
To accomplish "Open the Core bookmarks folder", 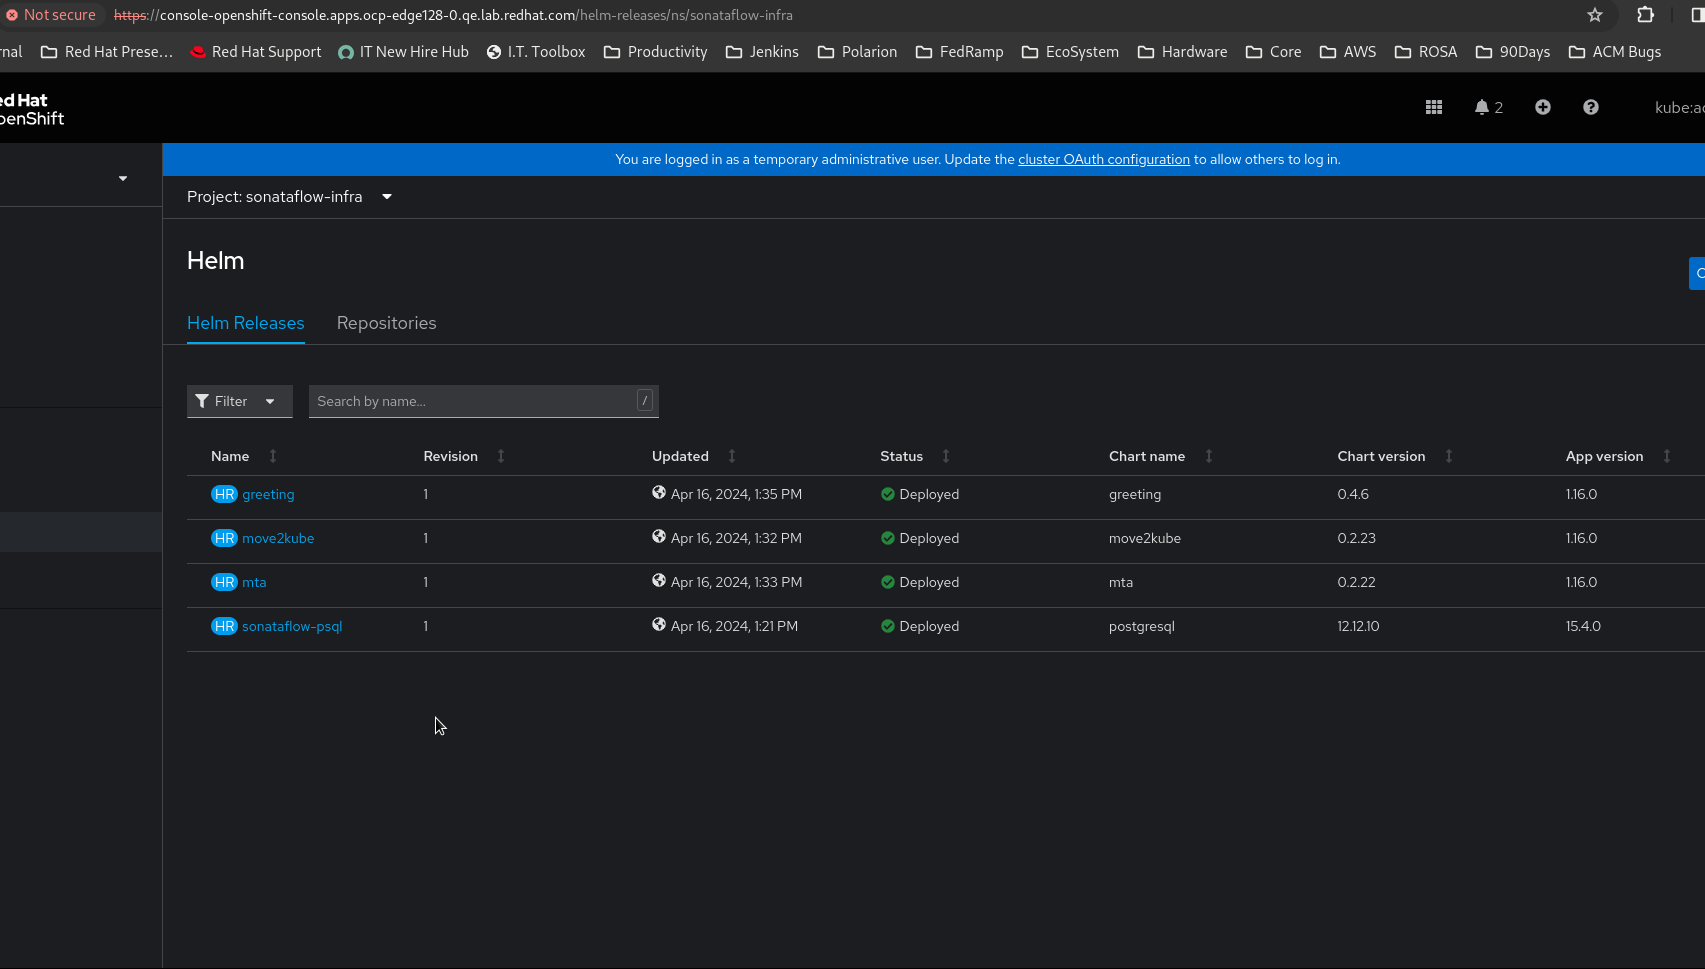I will 1273,52.
